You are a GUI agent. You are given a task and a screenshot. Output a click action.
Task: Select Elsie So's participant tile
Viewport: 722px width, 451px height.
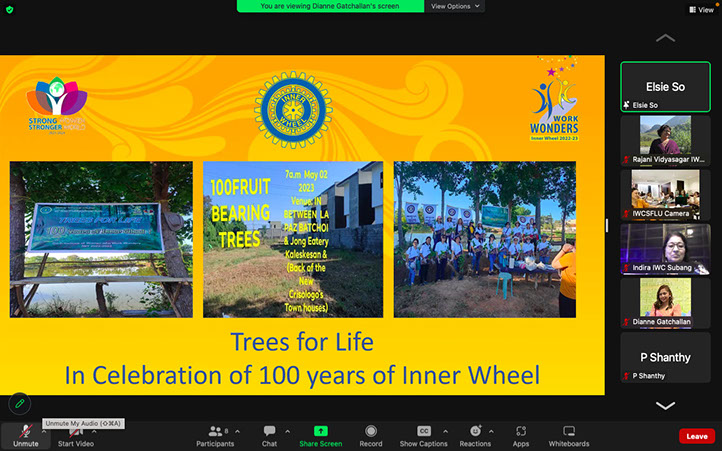point(665,87)
